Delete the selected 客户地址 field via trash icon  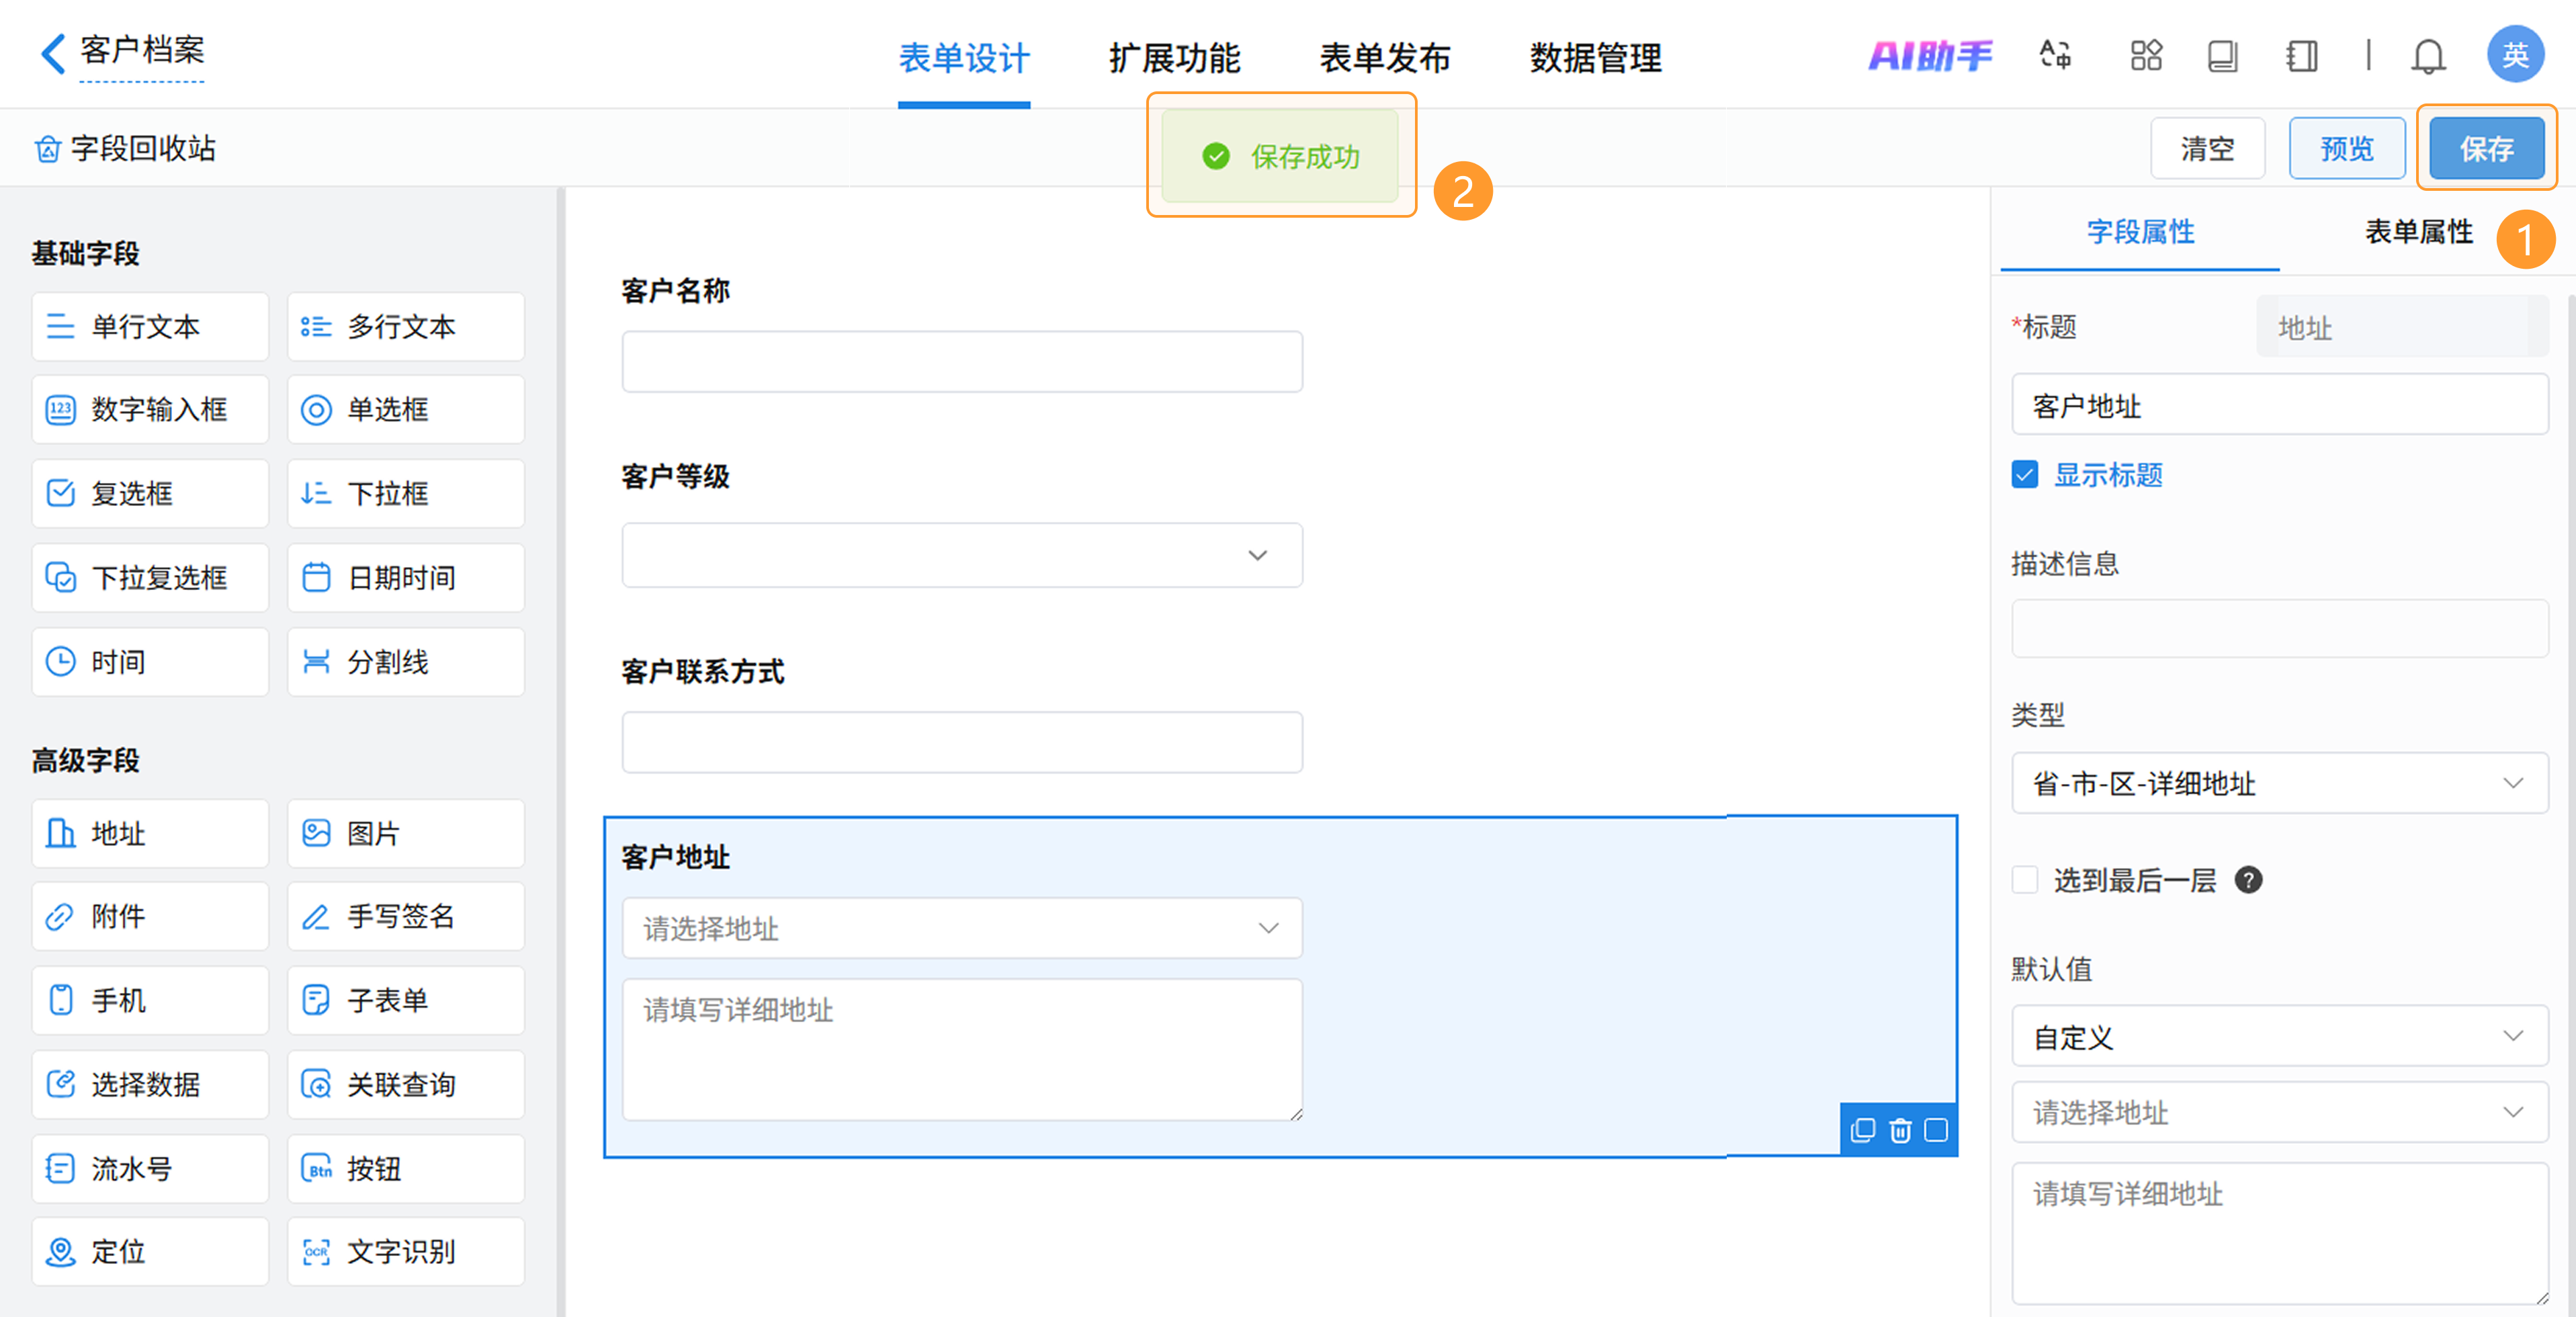1899,1130
